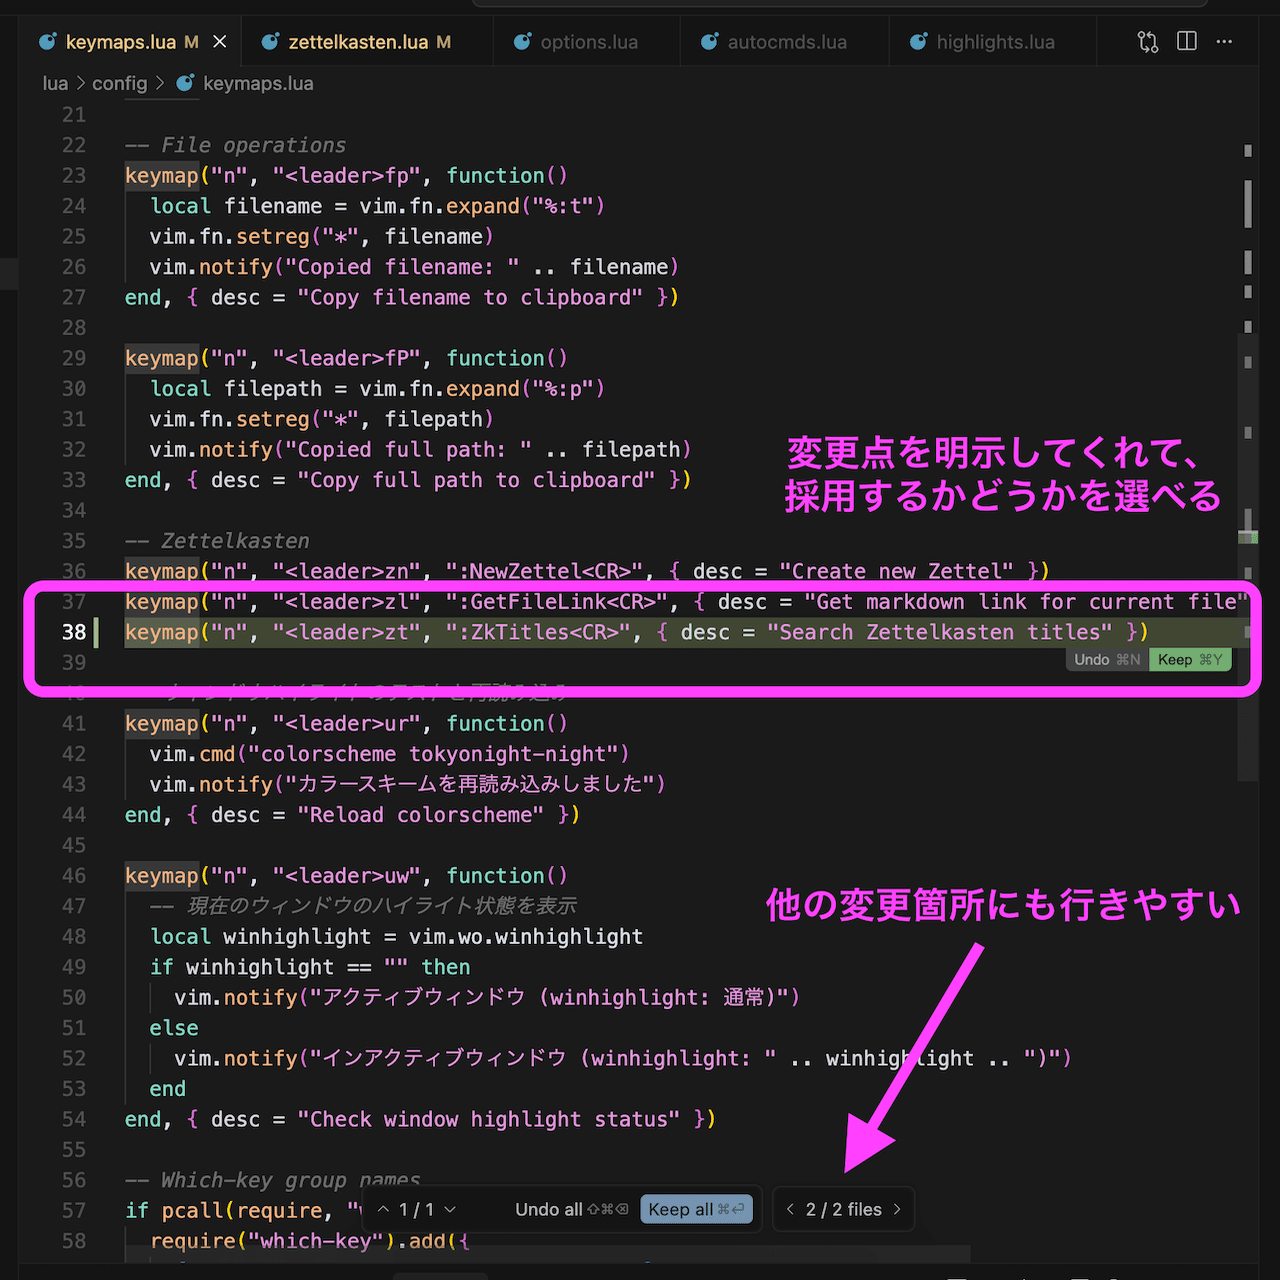Open the autocmds.lua tab
The image size is (1280, 1280).
(x=786, y=42)
